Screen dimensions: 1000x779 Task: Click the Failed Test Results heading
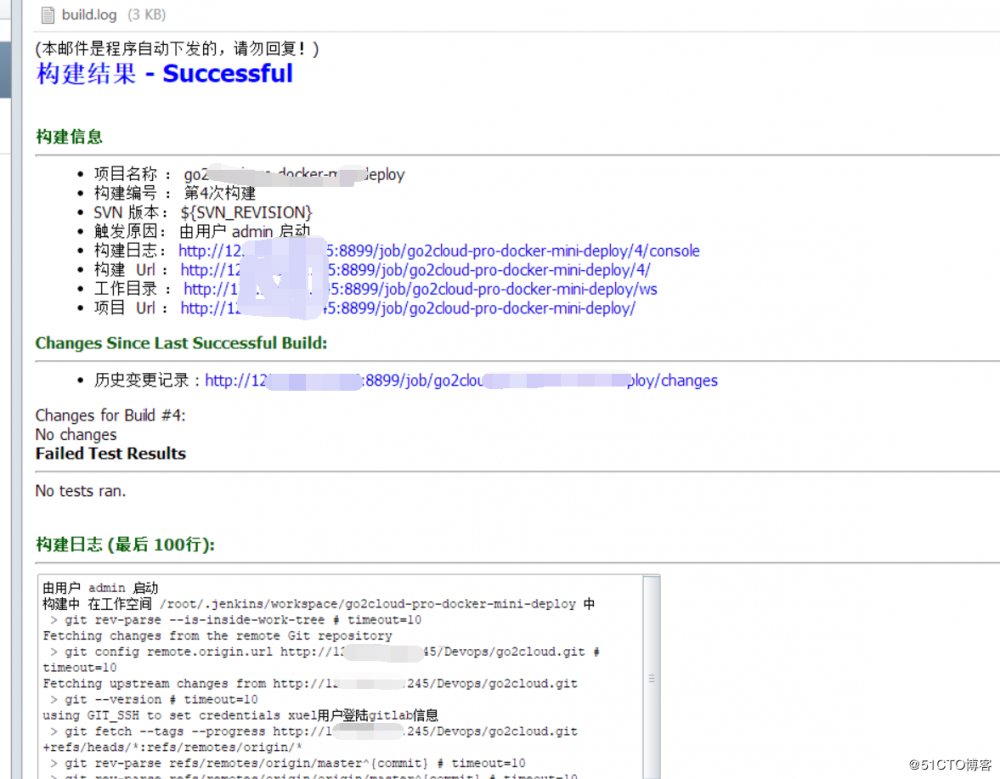[110, 453]
